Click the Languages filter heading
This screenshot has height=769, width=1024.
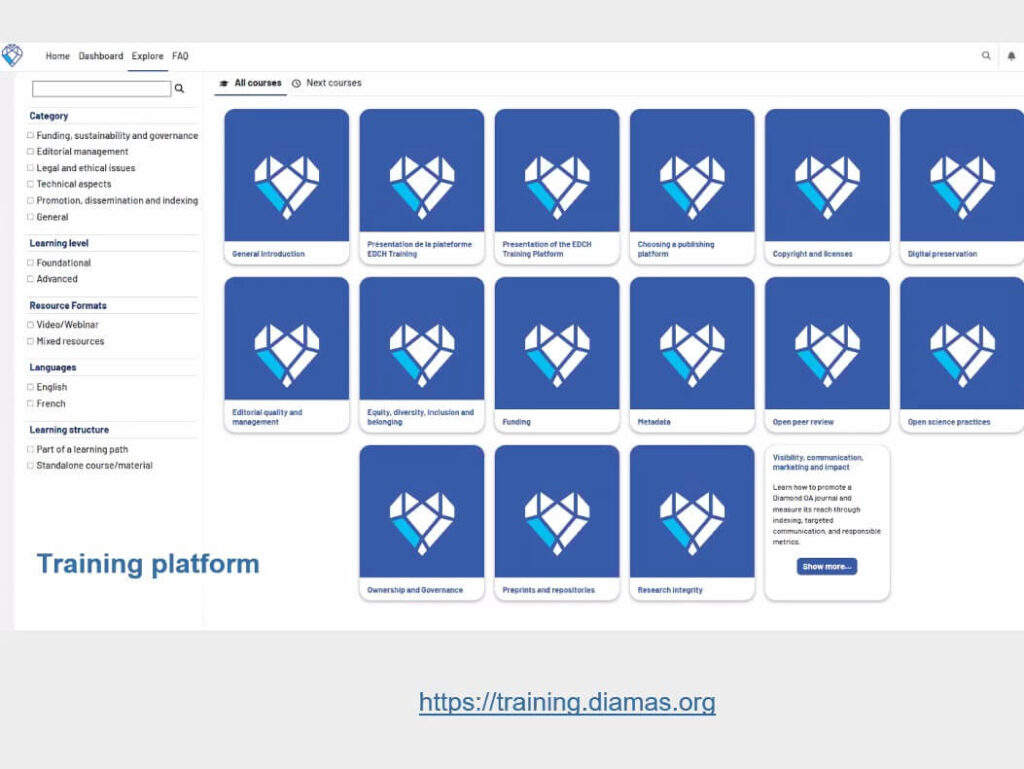(53, 368)
